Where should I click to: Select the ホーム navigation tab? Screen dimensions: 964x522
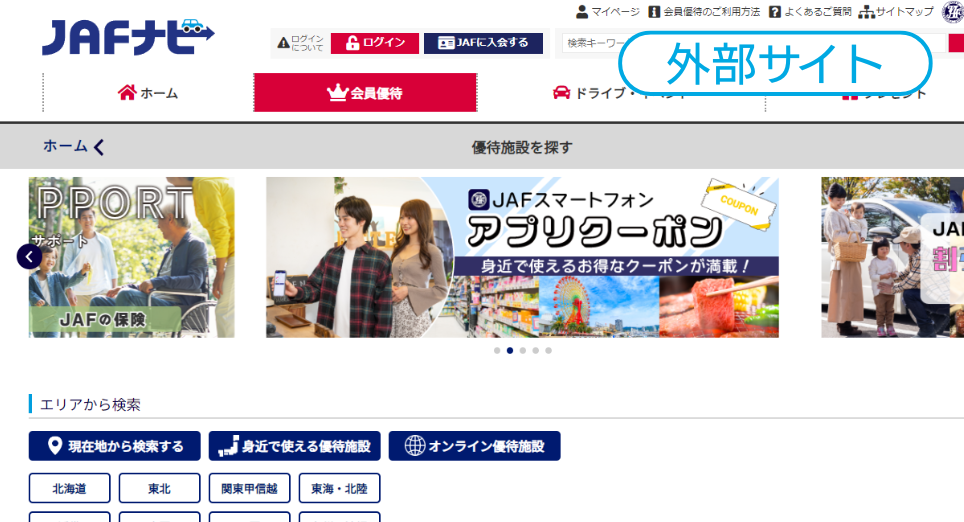pyautogui.click(x=148, y=93)
